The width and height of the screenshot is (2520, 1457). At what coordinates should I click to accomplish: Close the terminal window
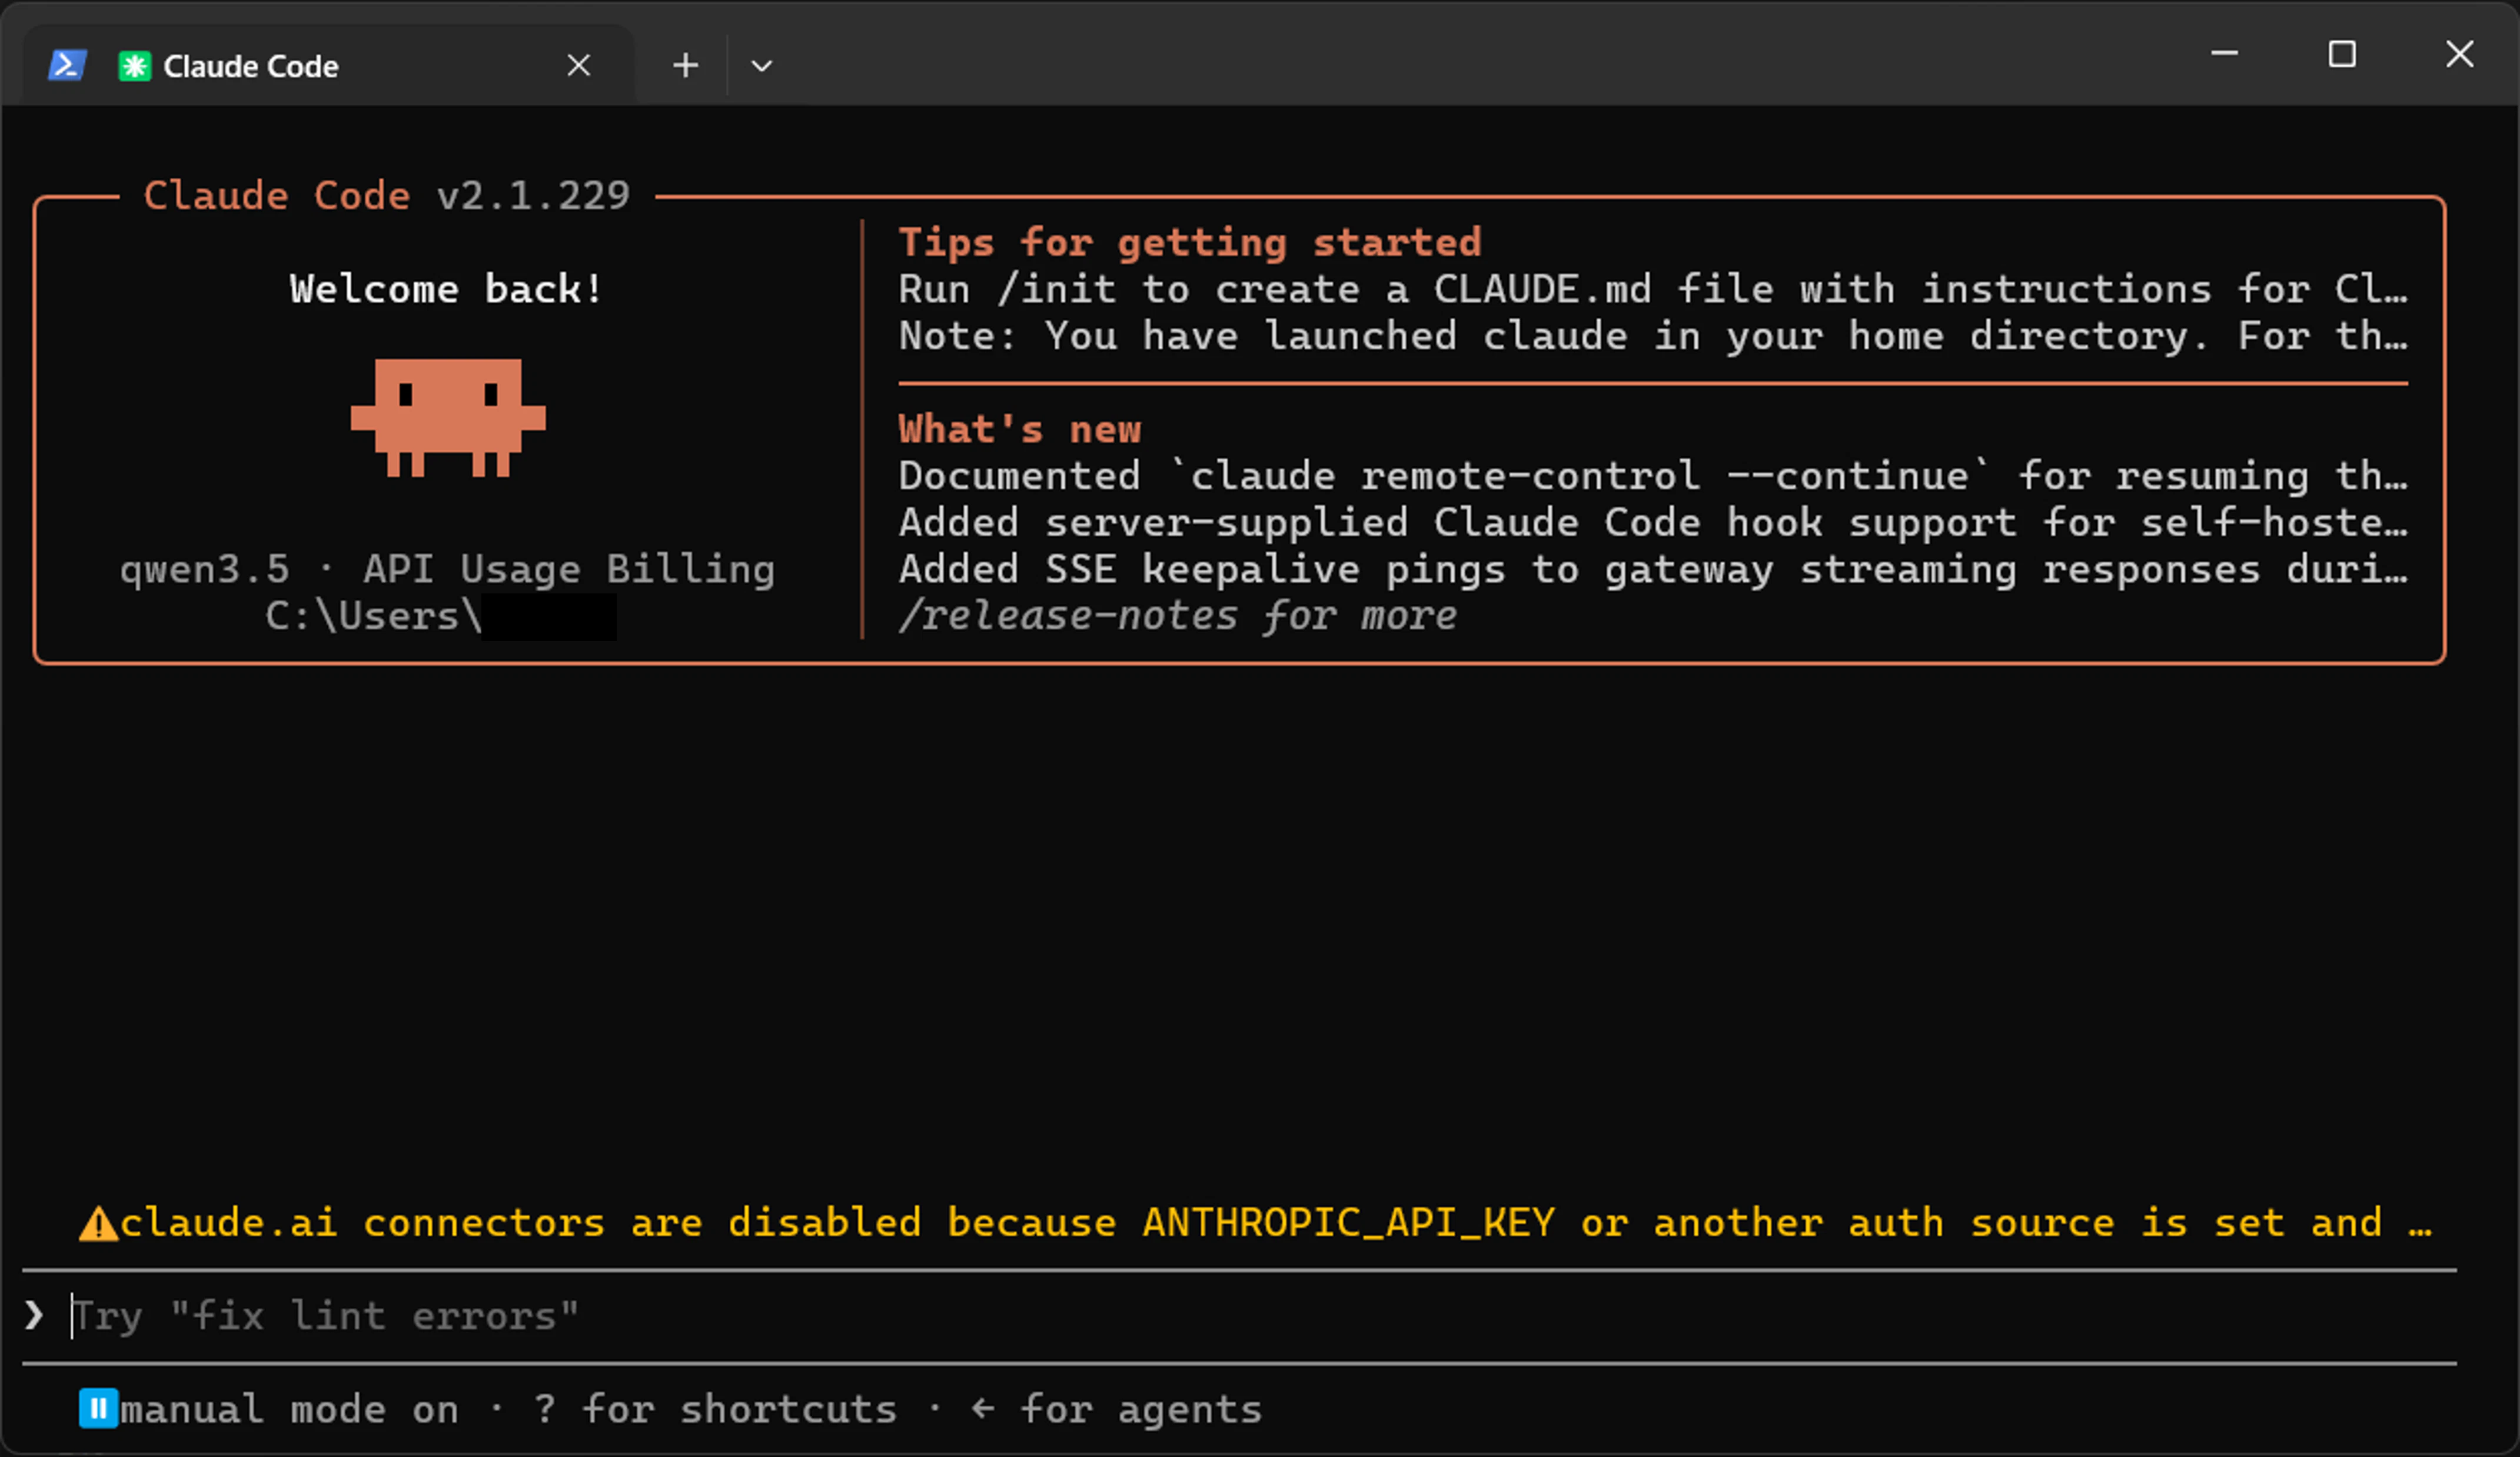tap(2459, 53)
